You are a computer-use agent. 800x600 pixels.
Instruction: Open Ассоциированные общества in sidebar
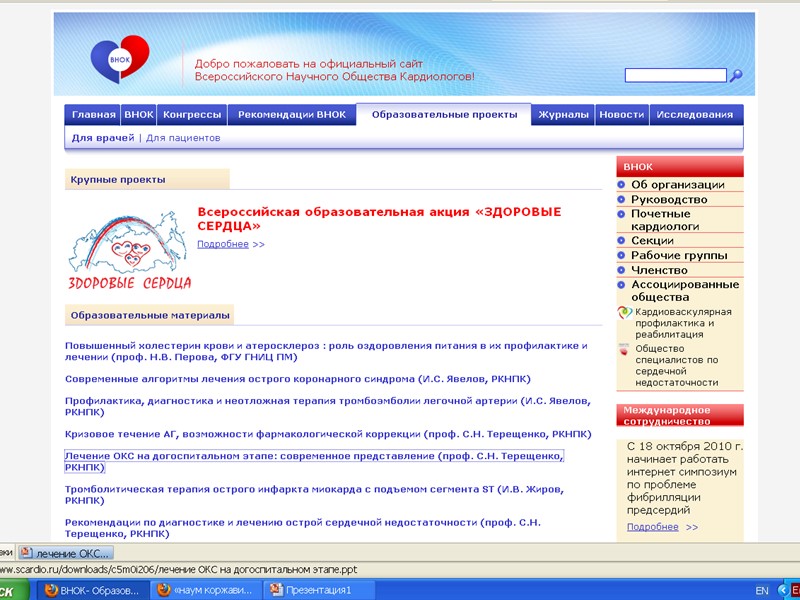685,290
